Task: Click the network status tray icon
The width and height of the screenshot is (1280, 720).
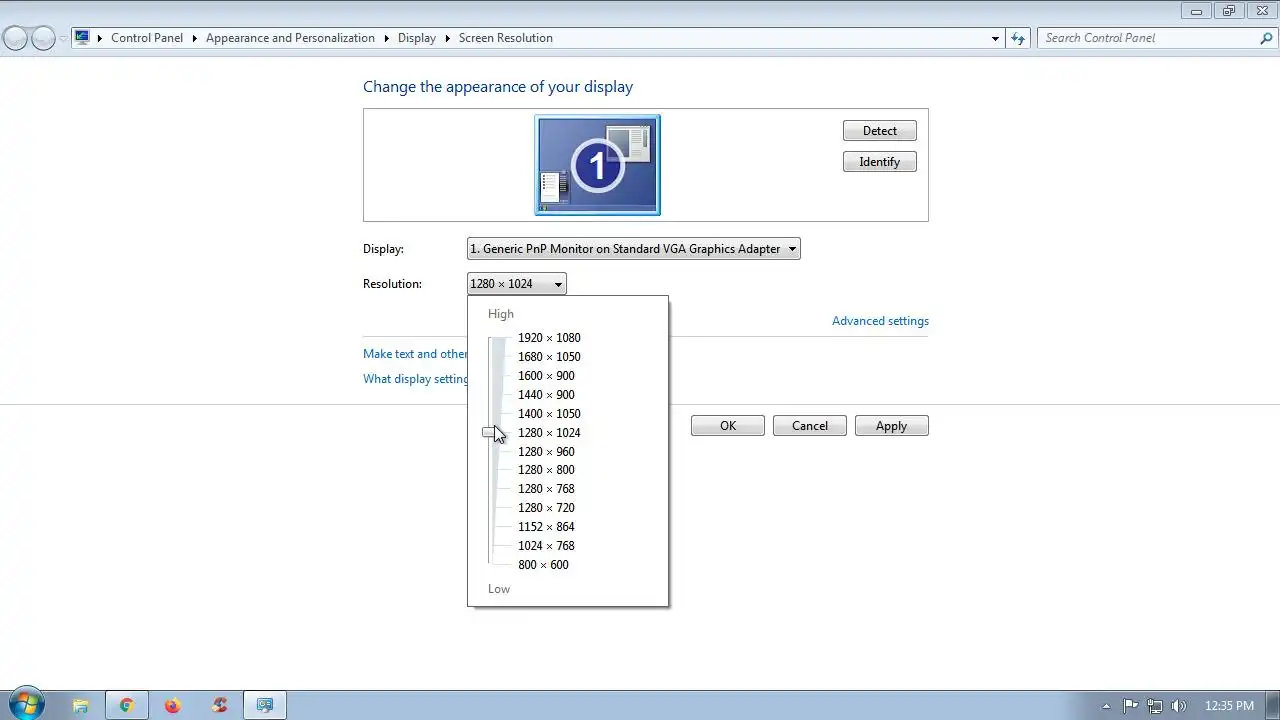Action: (1155, 706)
